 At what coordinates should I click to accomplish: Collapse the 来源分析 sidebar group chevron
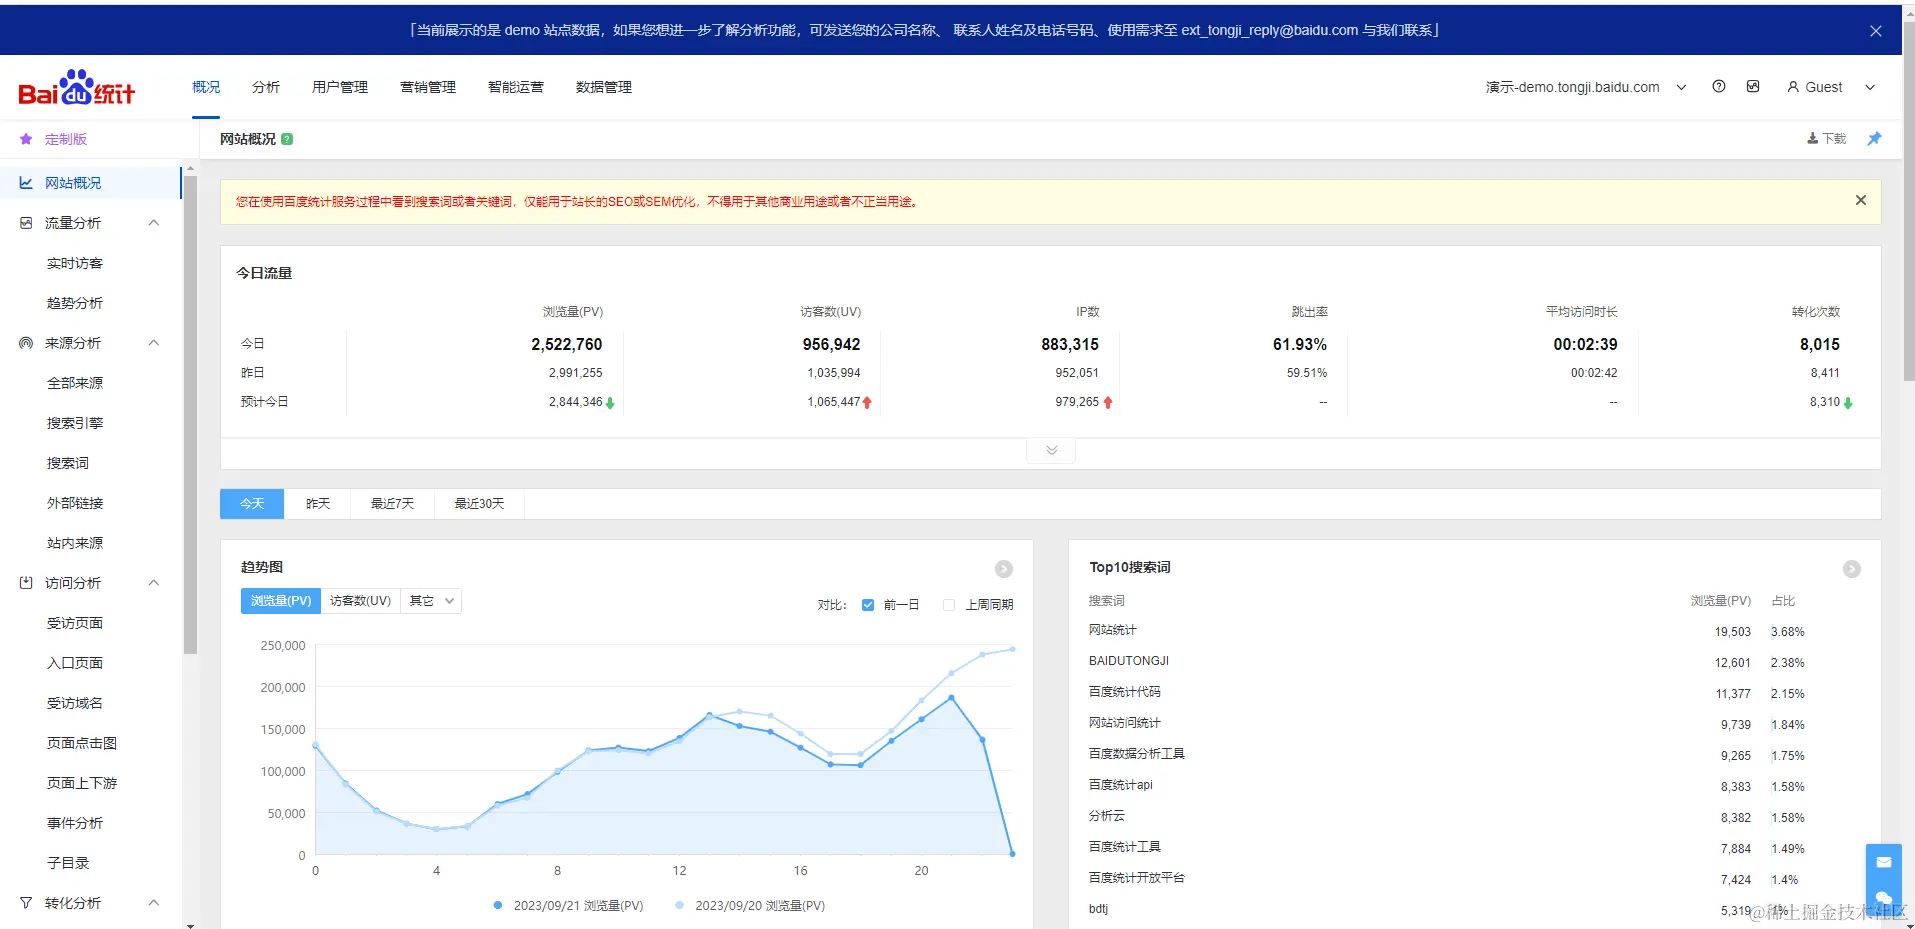154,343
